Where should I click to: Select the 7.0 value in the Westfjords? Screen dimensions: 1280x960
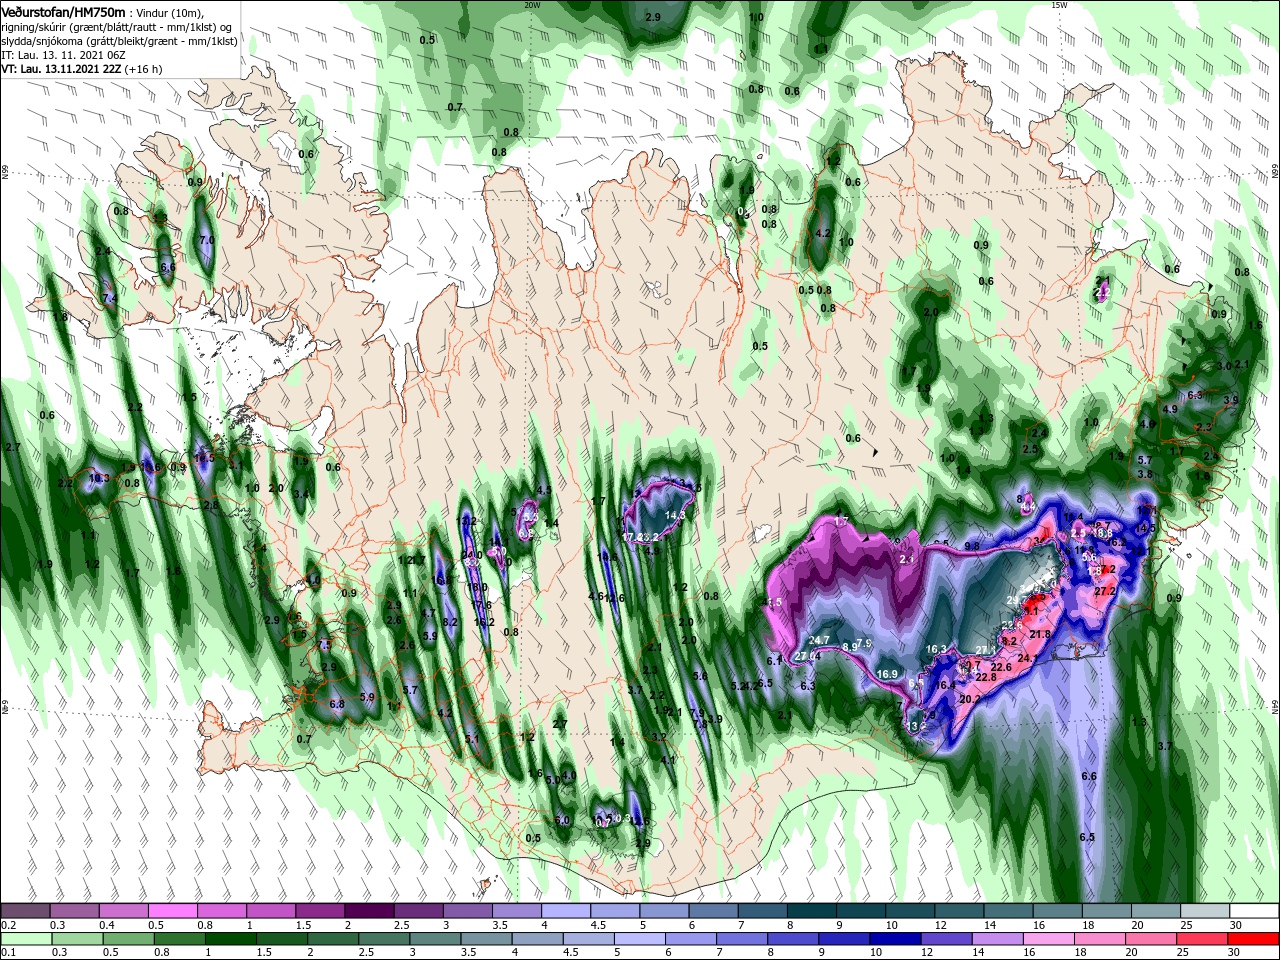207,240
